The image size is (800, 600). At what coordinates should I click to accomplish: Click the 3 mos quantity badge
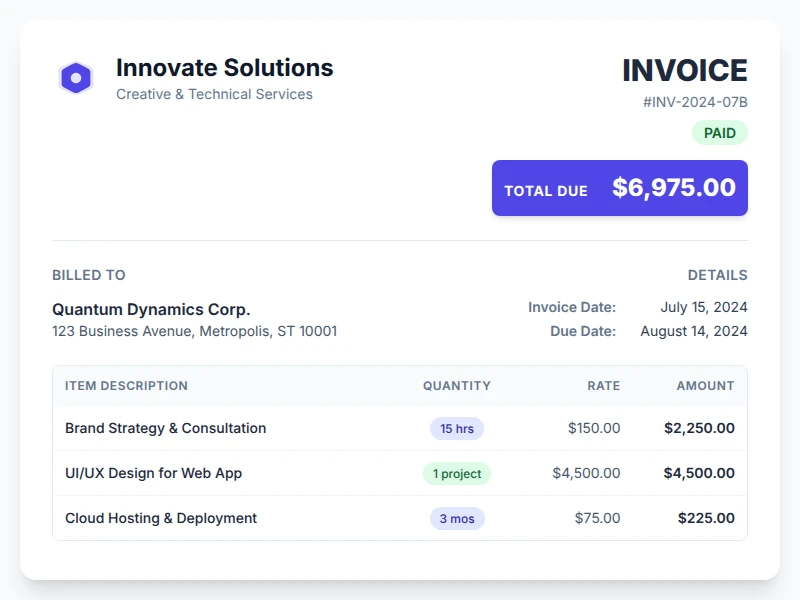pos(457,518)
